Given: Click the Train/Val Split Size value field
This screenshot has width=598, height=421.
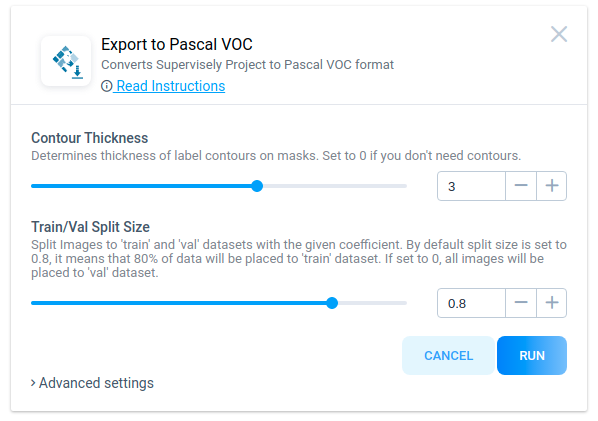Looking at the screenshot, I should tap(471, 303).
